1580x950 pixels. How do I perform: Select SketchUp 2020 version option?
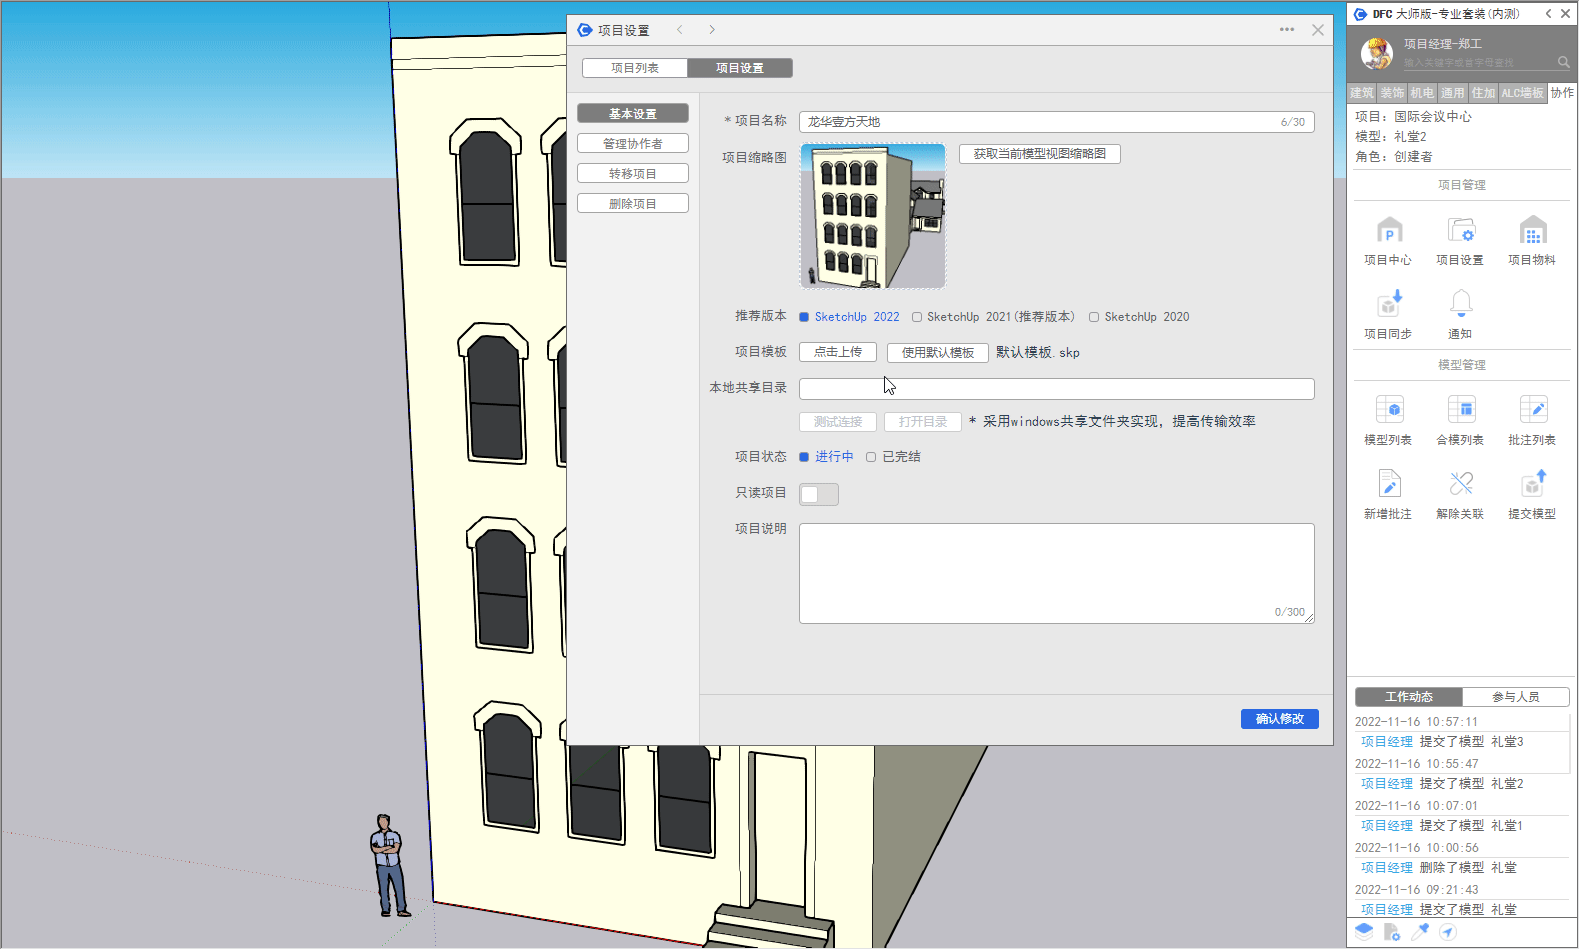point(1094,317)
